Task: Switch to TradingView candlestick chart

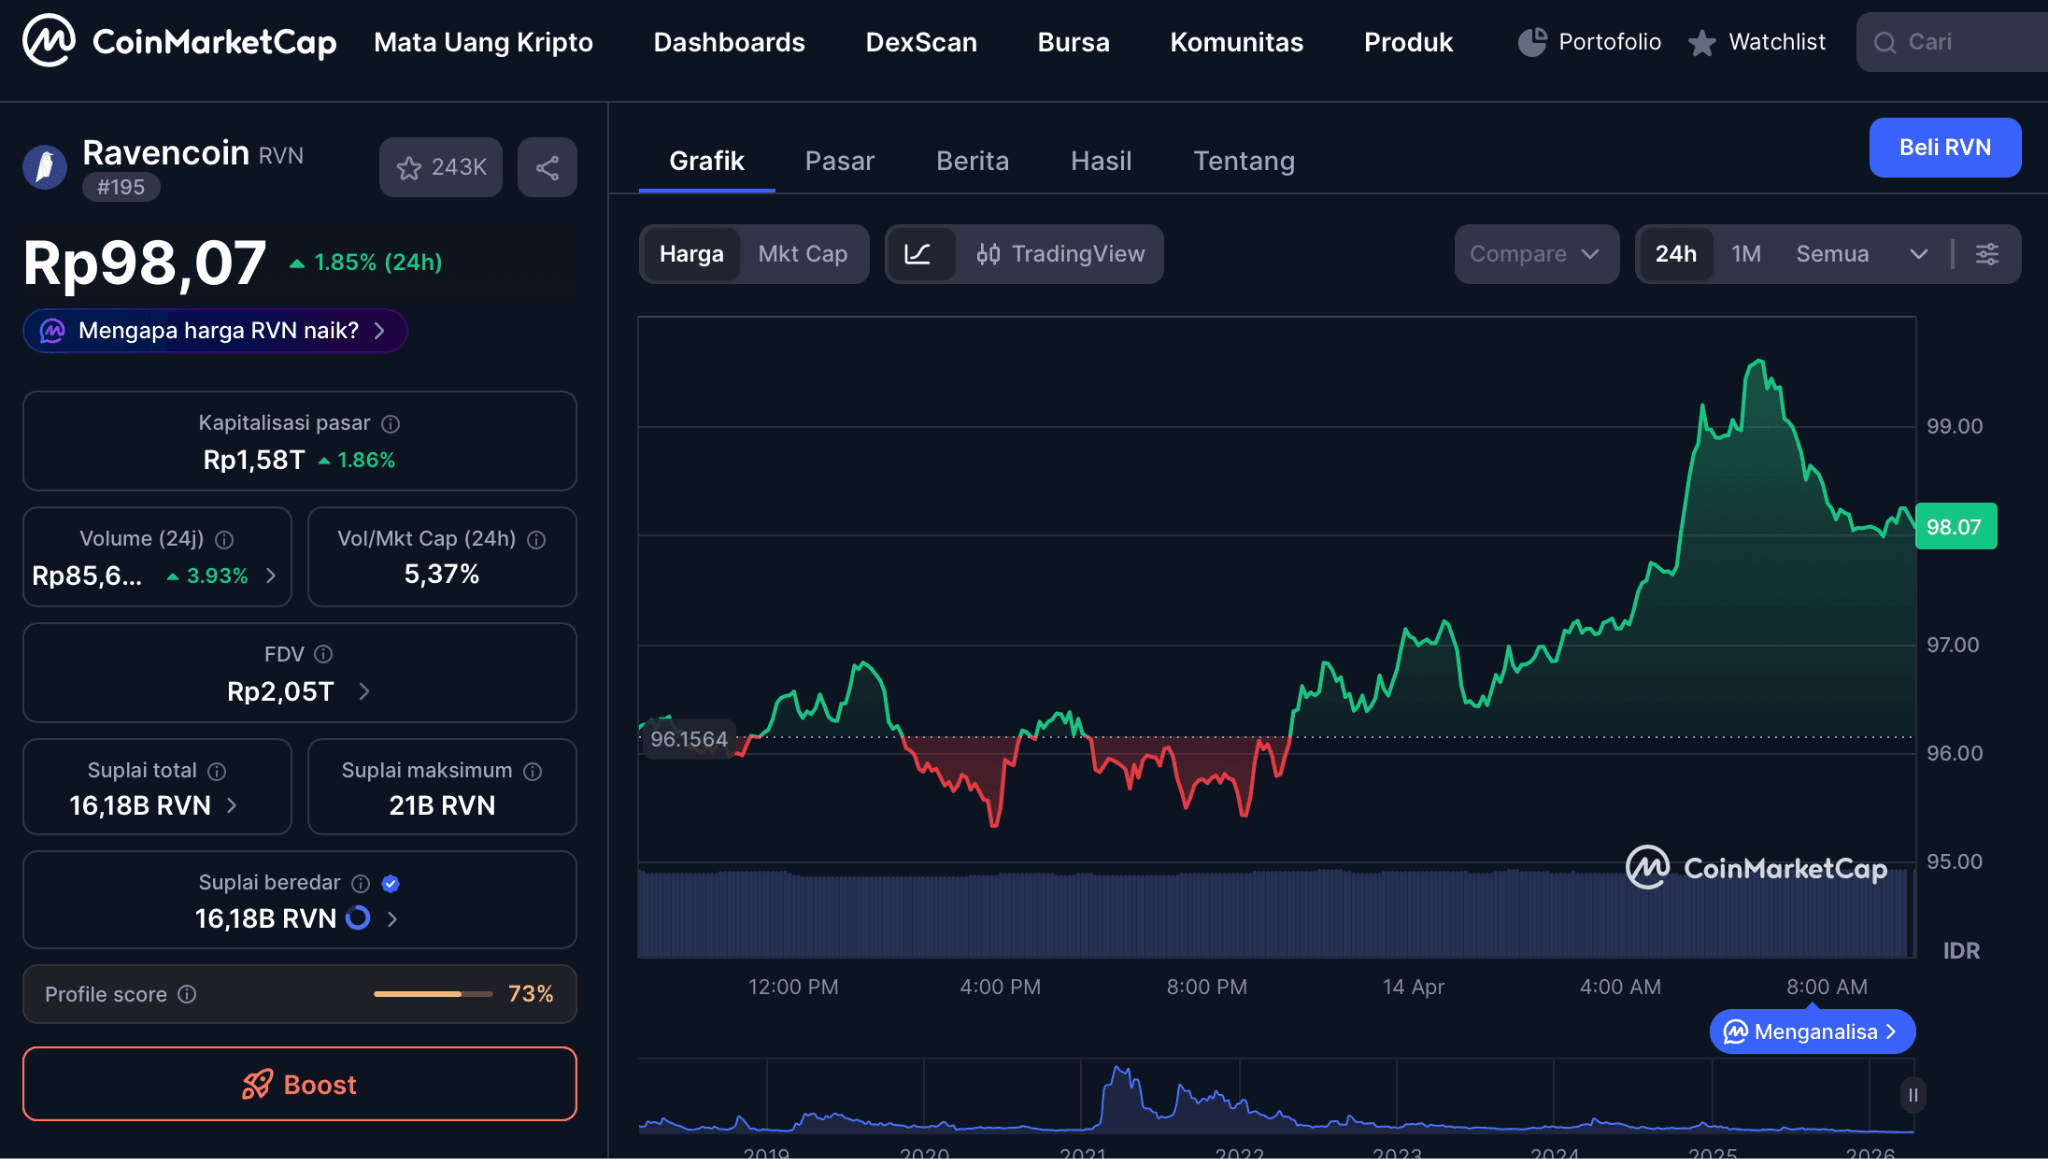Action: 1062,254
